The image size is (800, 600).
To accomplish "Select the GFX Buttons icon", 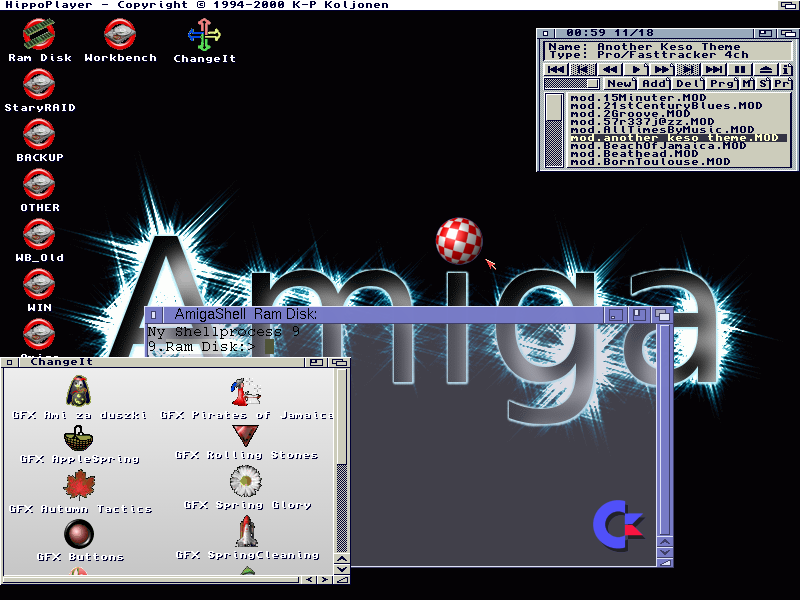I will (x=79, y=533).
